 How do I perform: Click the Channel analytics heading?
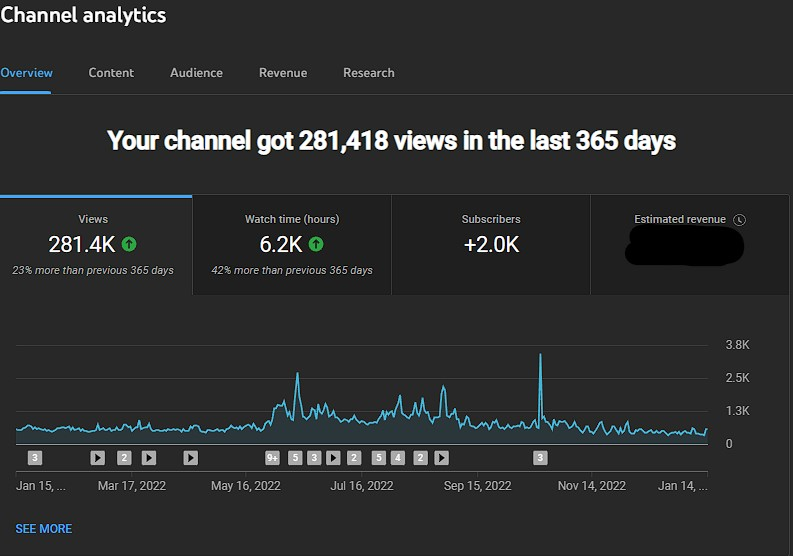coord(83,15)
